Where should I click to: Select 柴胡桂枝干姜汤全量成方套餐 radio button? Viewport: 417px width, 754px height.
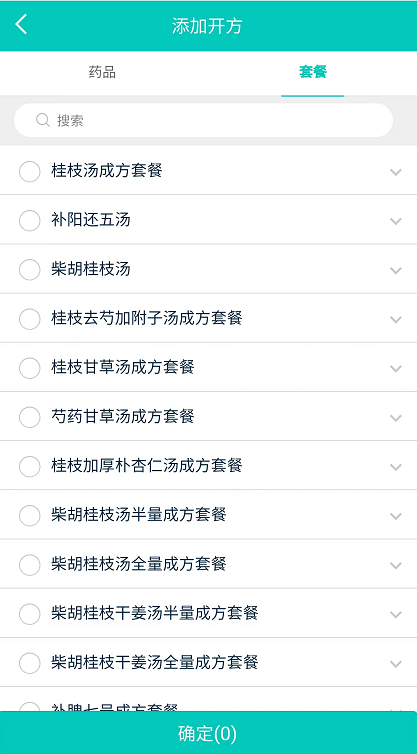point(30,663)
